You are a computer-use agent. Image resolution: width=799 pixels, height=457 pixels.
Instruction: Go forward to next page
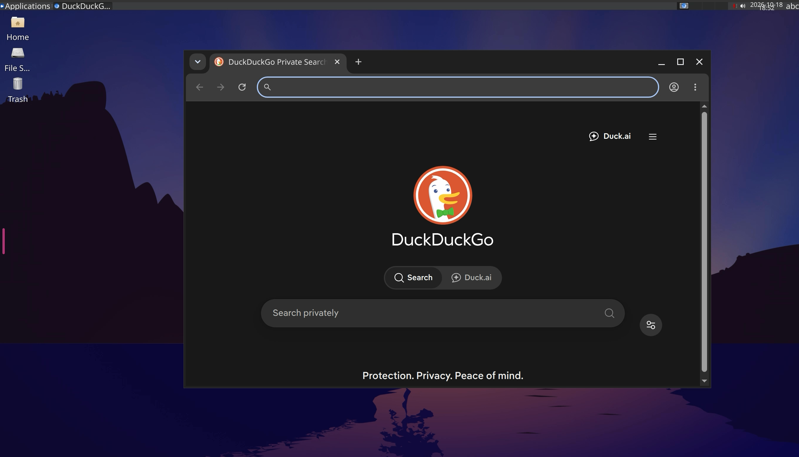(x=221, y=87)
